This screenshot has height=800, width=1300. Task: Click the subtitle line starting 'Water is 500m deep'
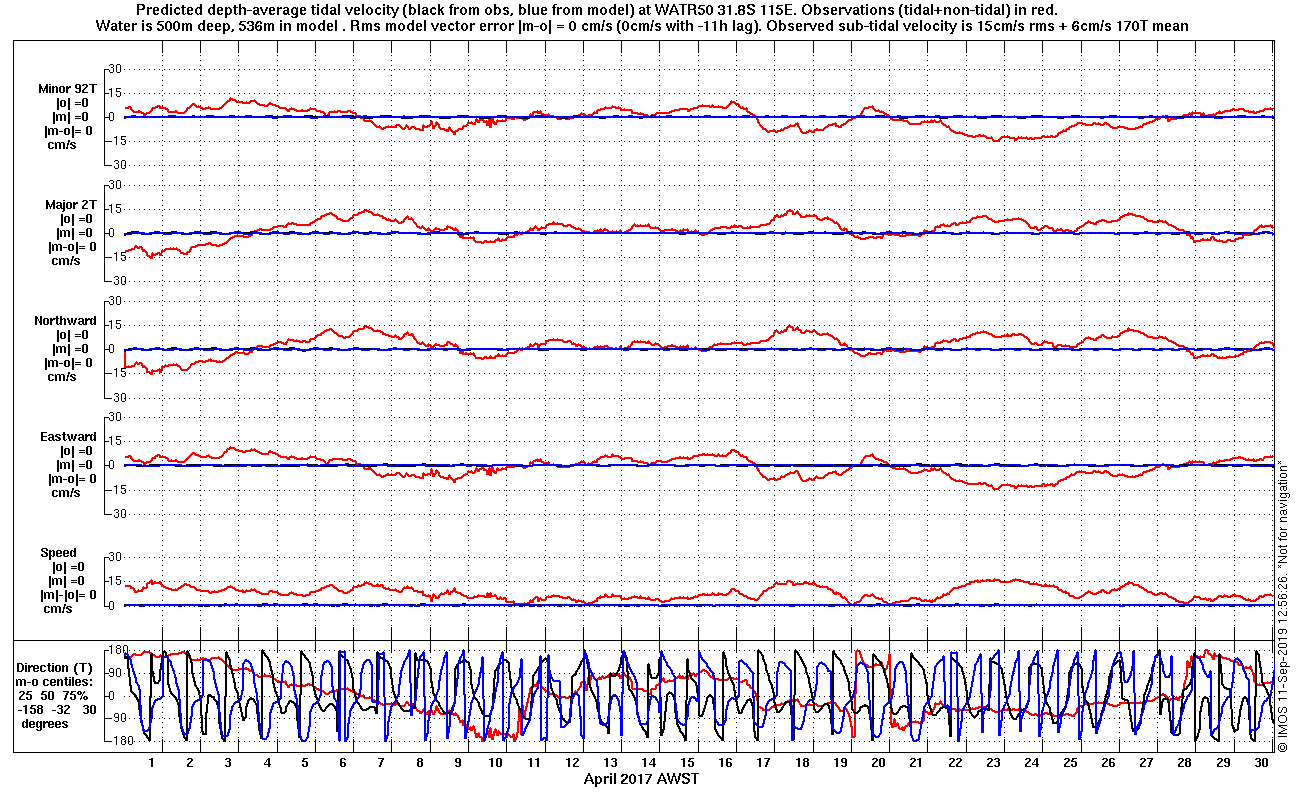click(x=642, y=26)
